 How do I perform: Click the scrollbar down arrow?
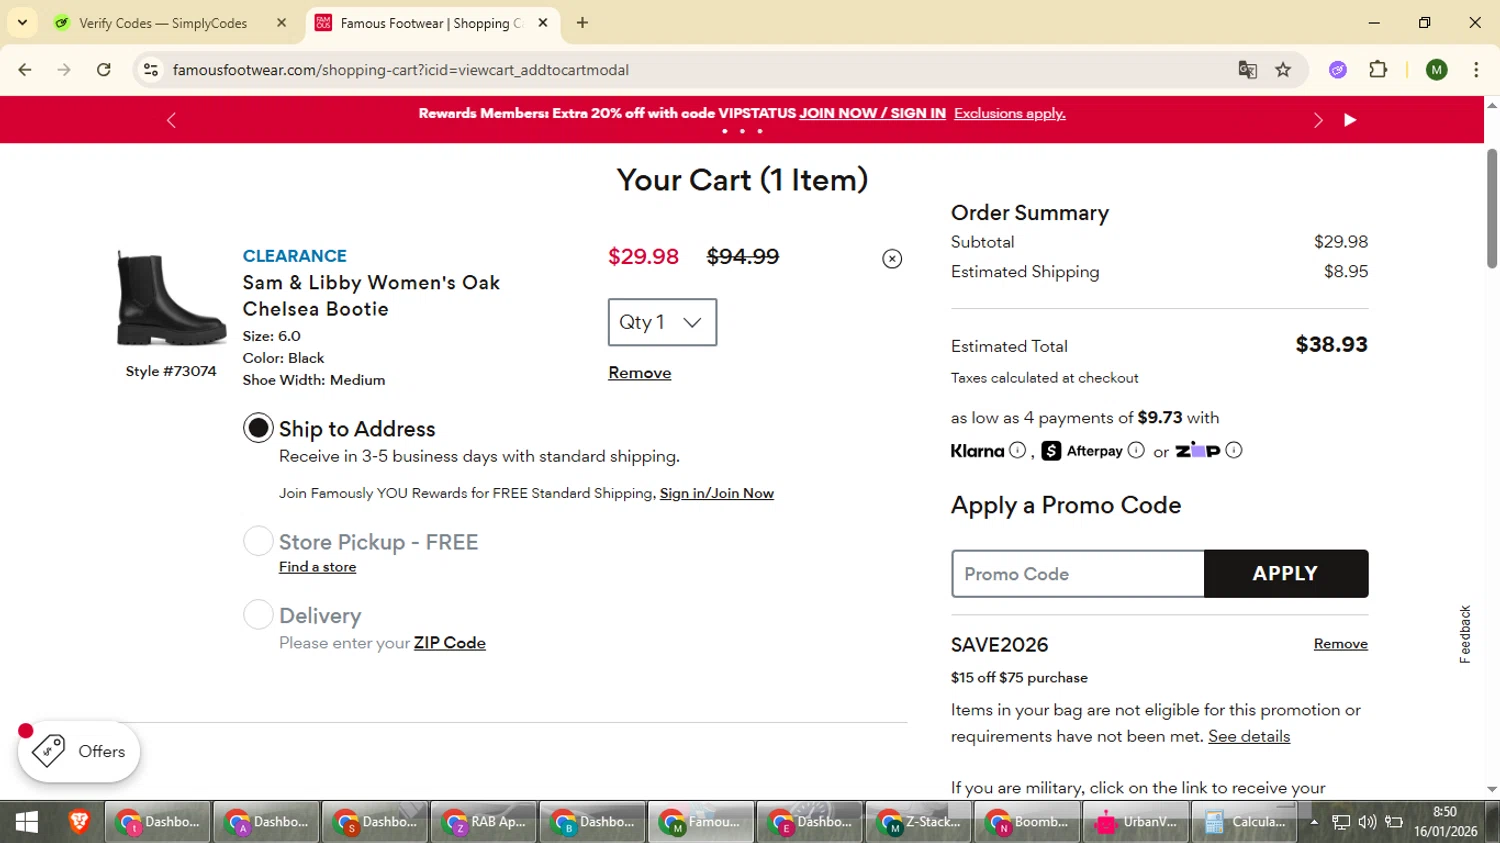1492,789
